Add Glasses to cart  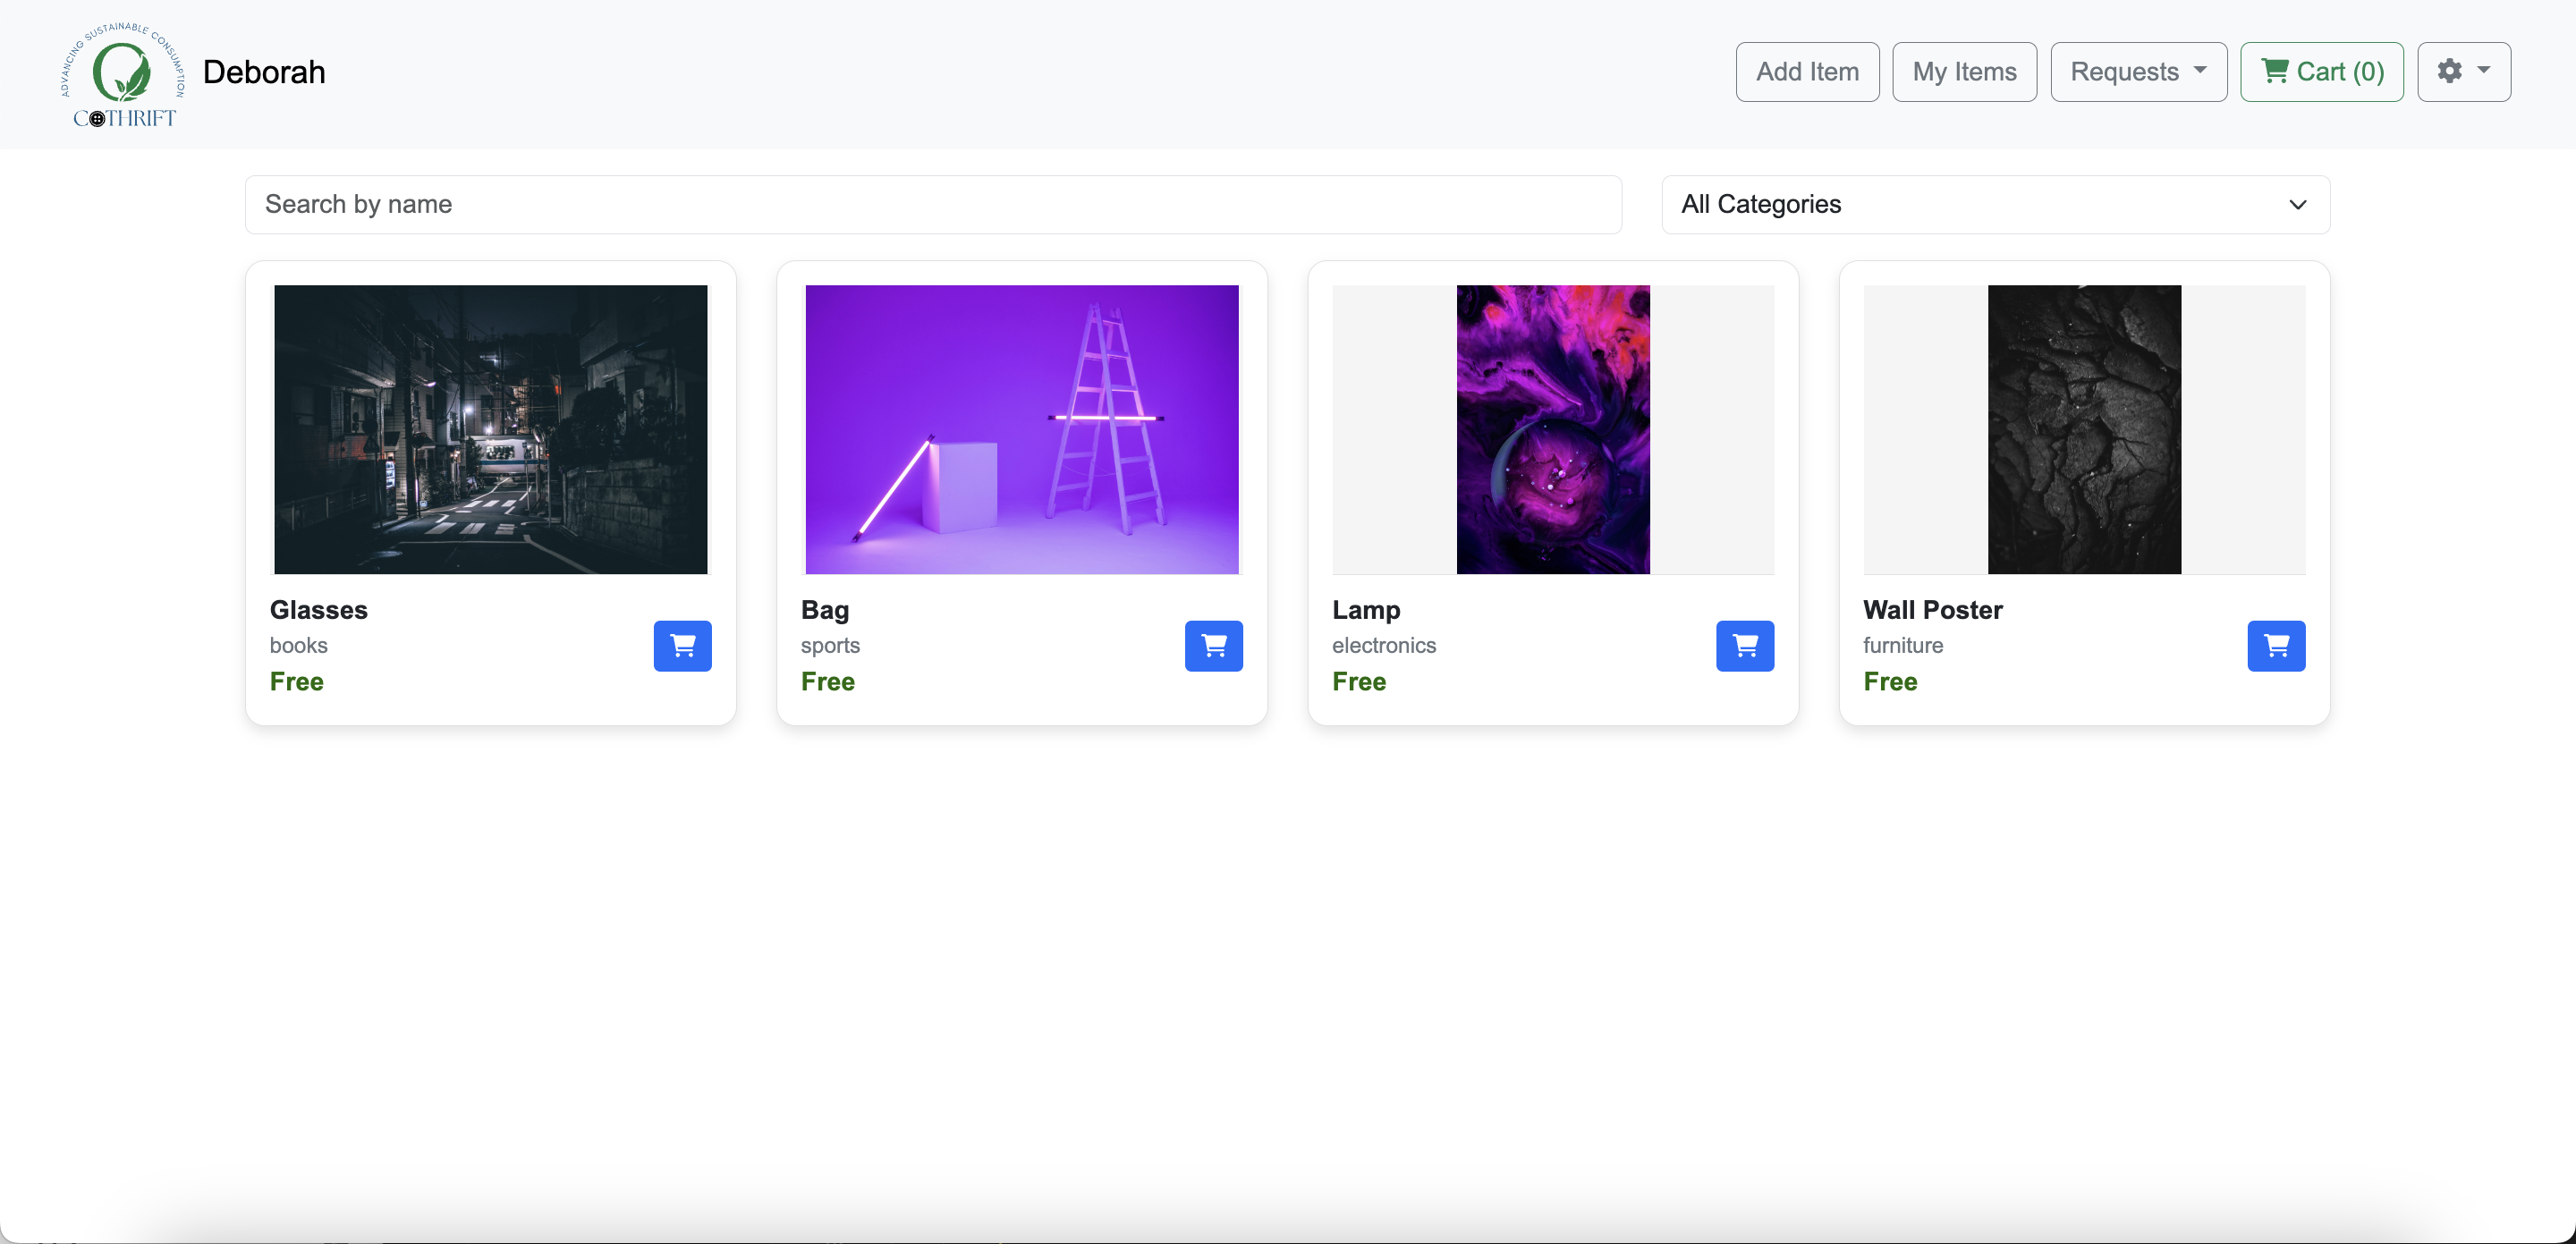682,645
